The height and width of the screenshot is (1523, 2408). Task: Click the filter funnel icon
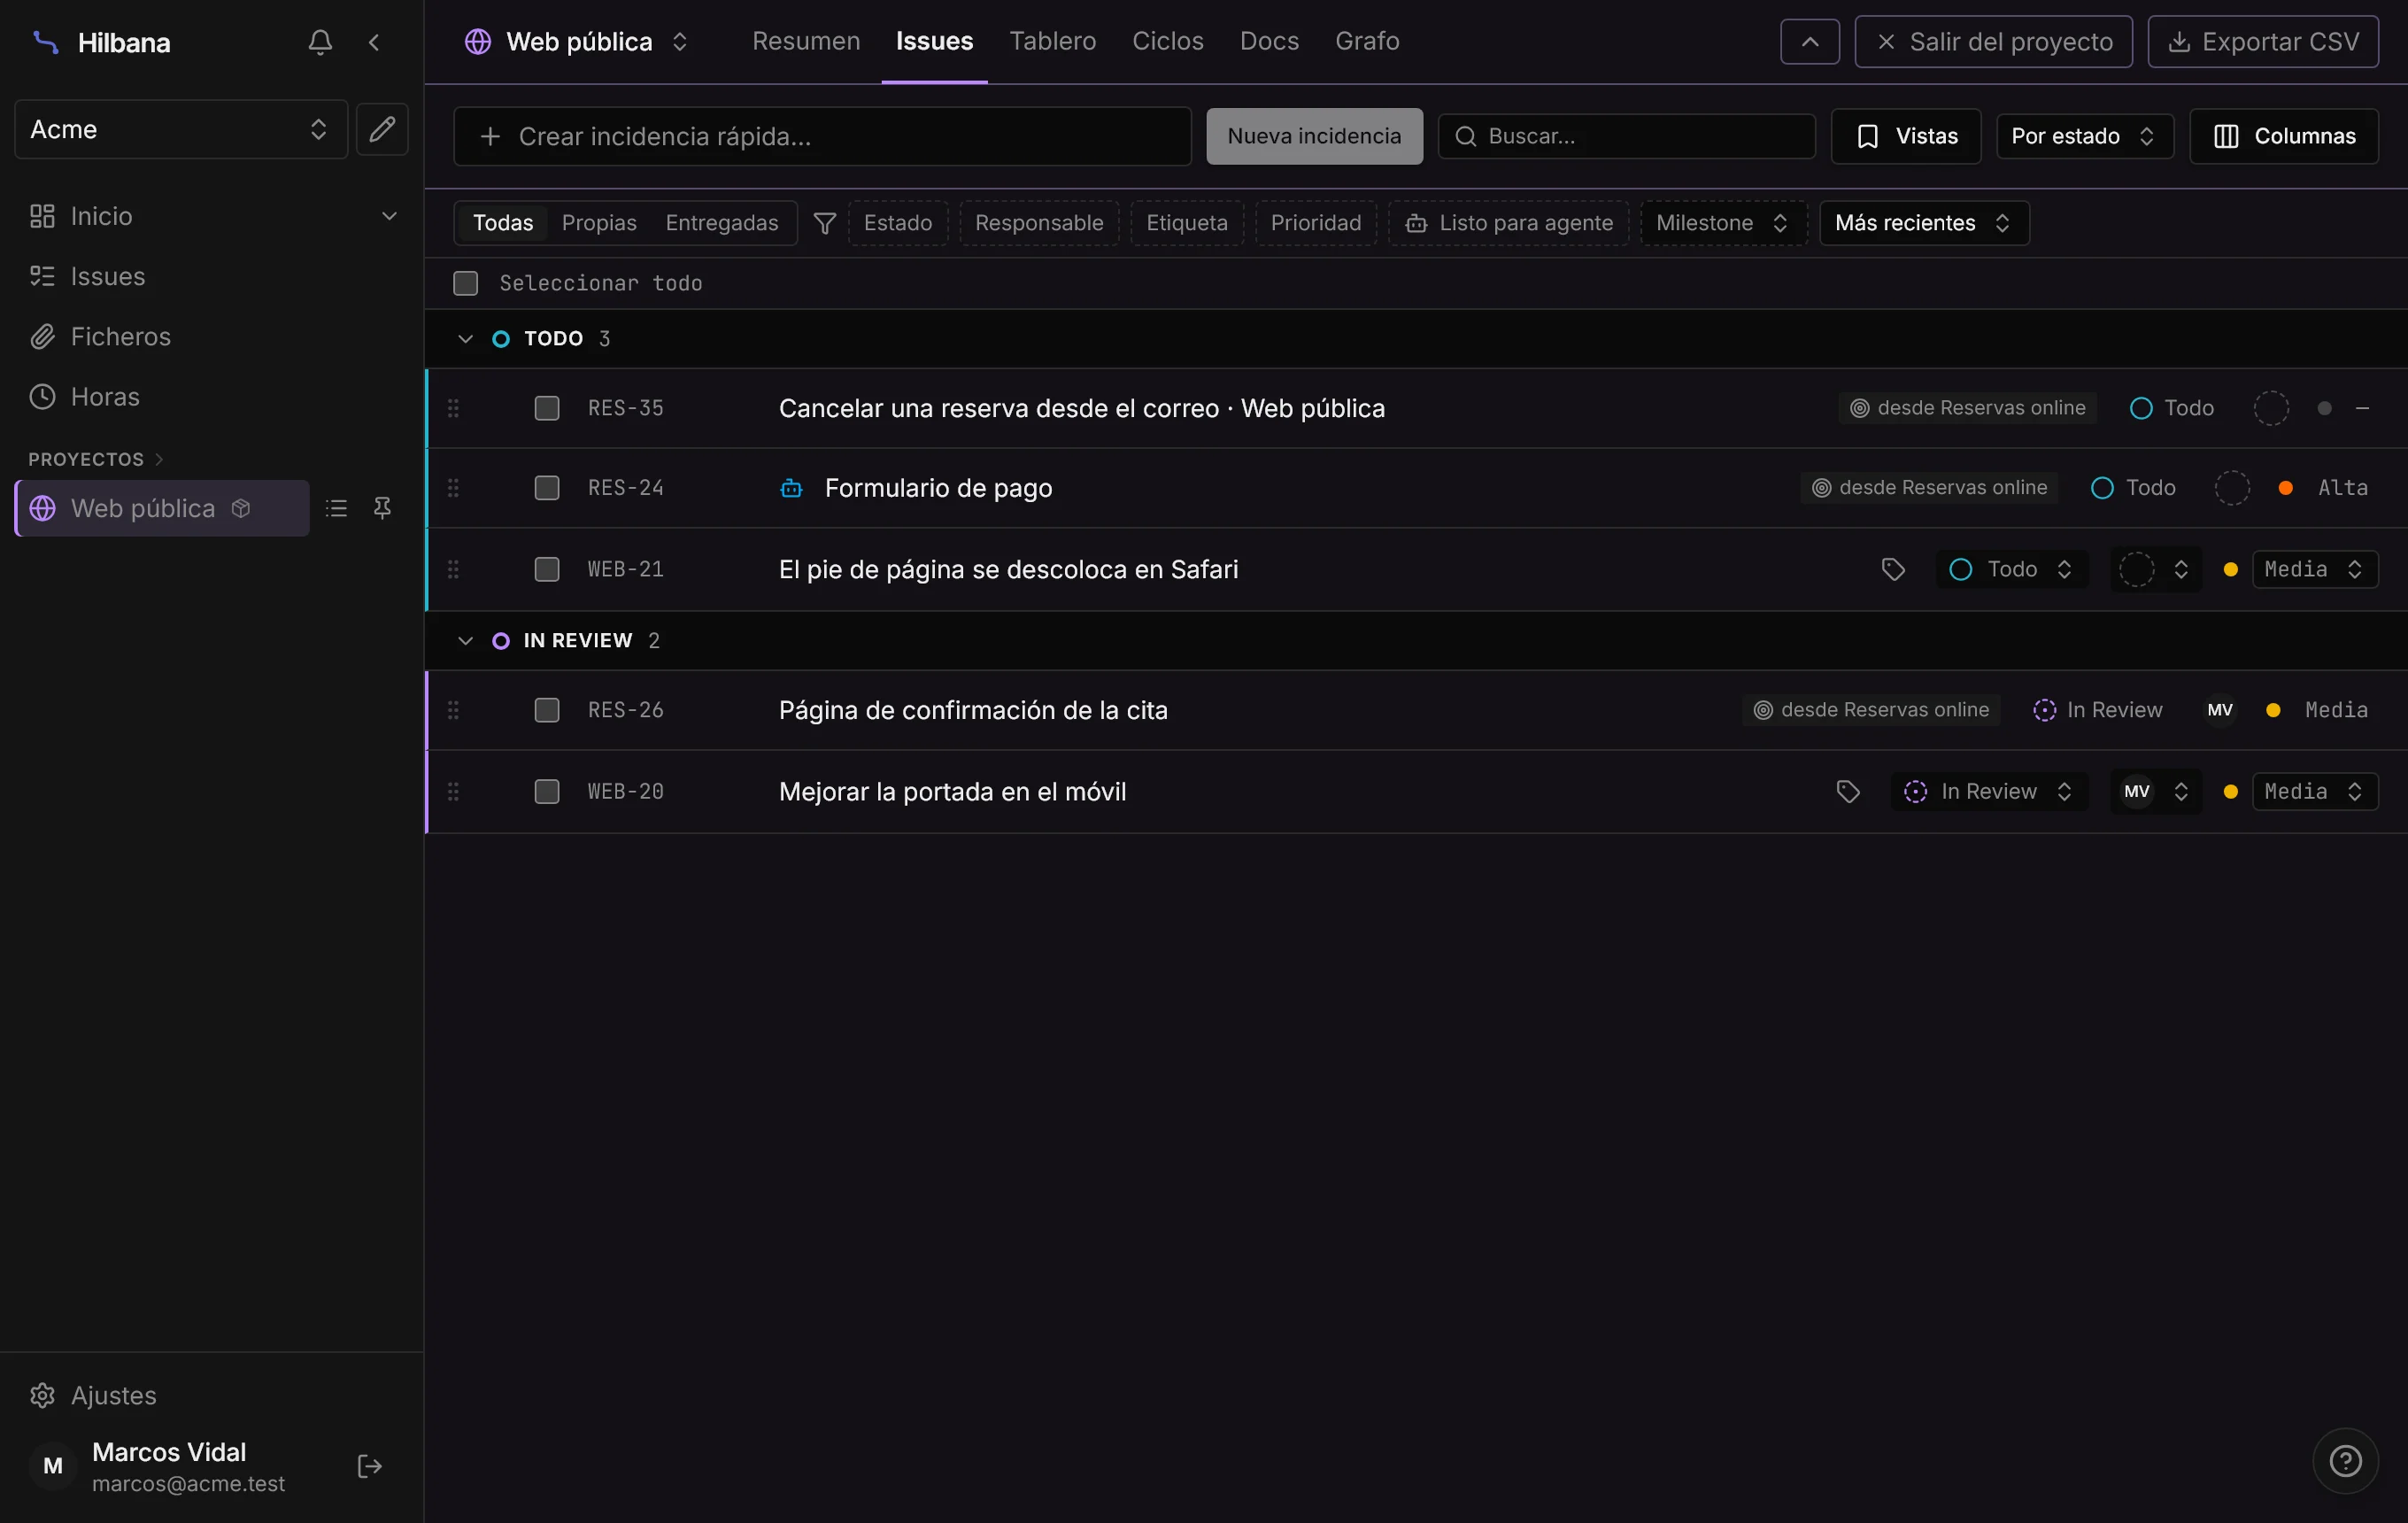click(x=824, y=223)
